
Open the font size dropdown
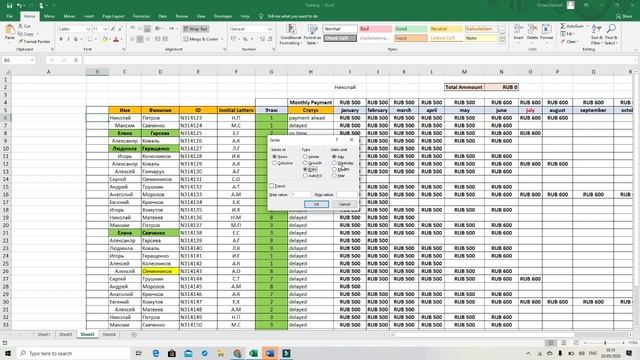(x=105, y=29)
